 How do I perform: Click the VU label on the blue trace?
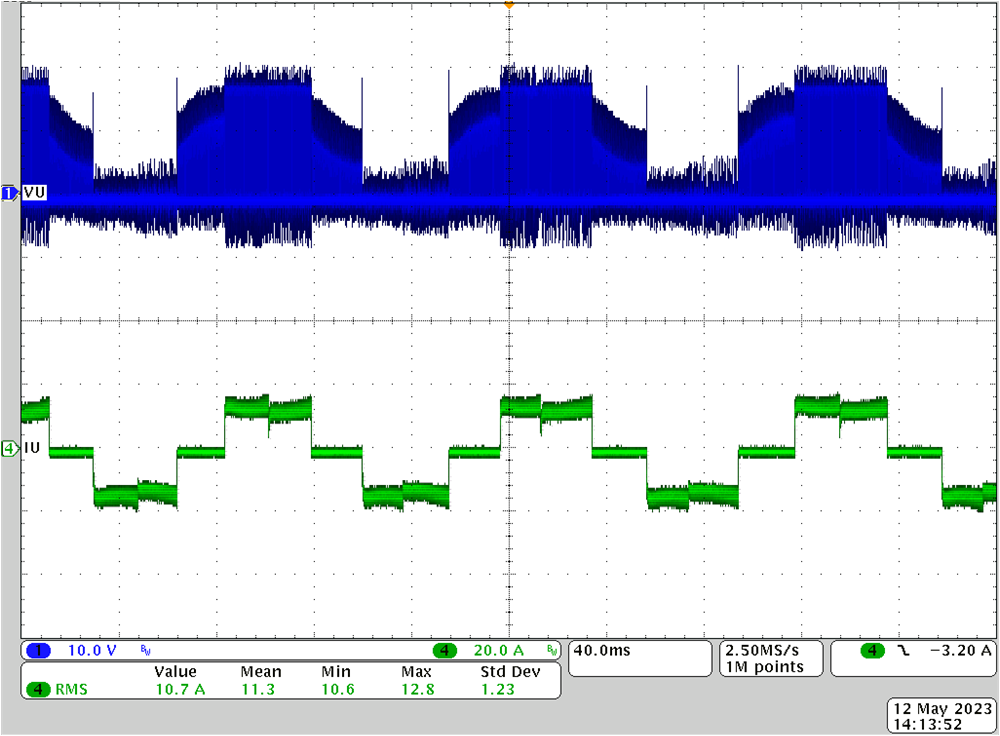tap(35, 192)
